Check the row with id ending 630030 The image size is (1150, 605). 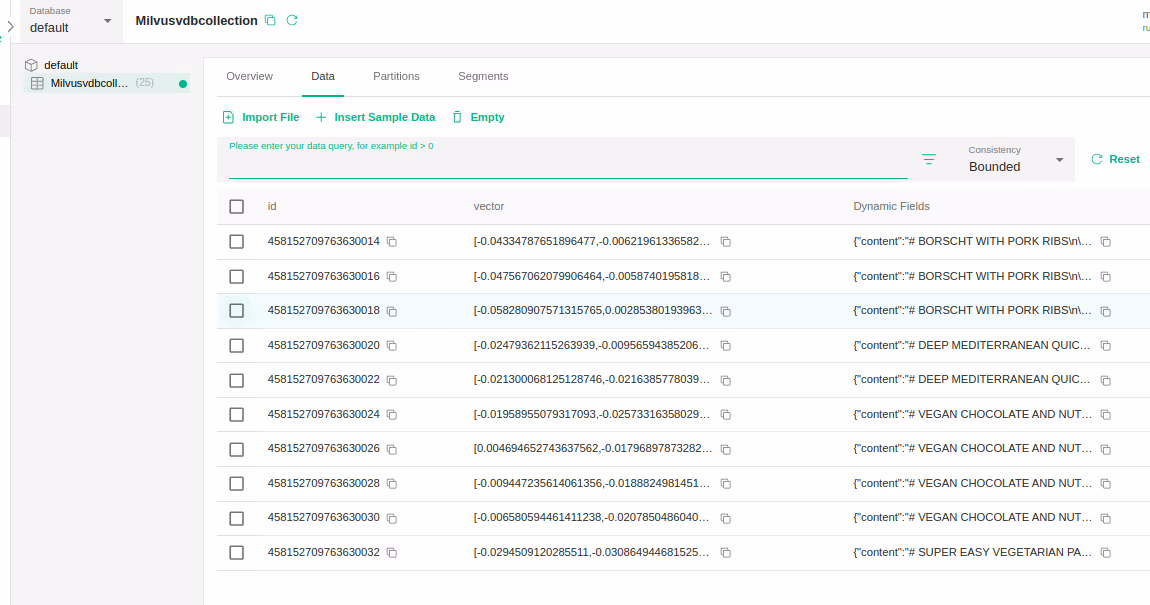[x=236, y=518]
